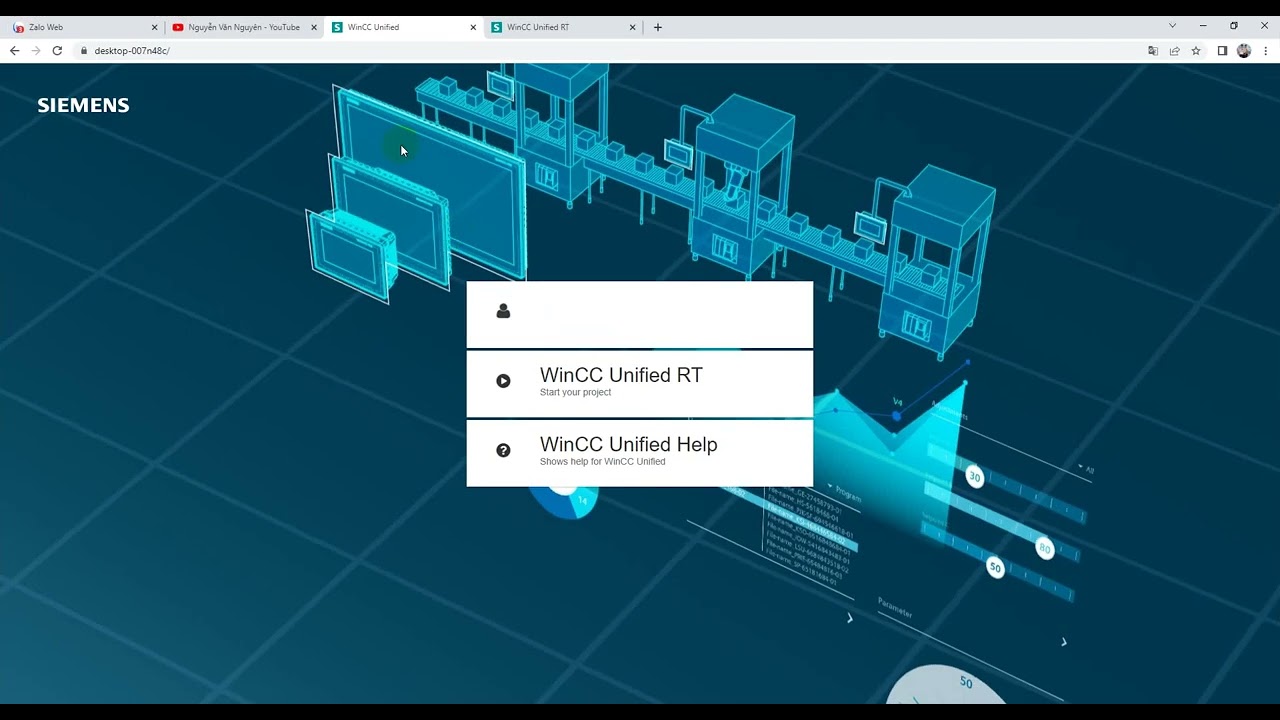Screen dimensions: 1280x720
Task: Minimize the browser window
Action: 1203,26
